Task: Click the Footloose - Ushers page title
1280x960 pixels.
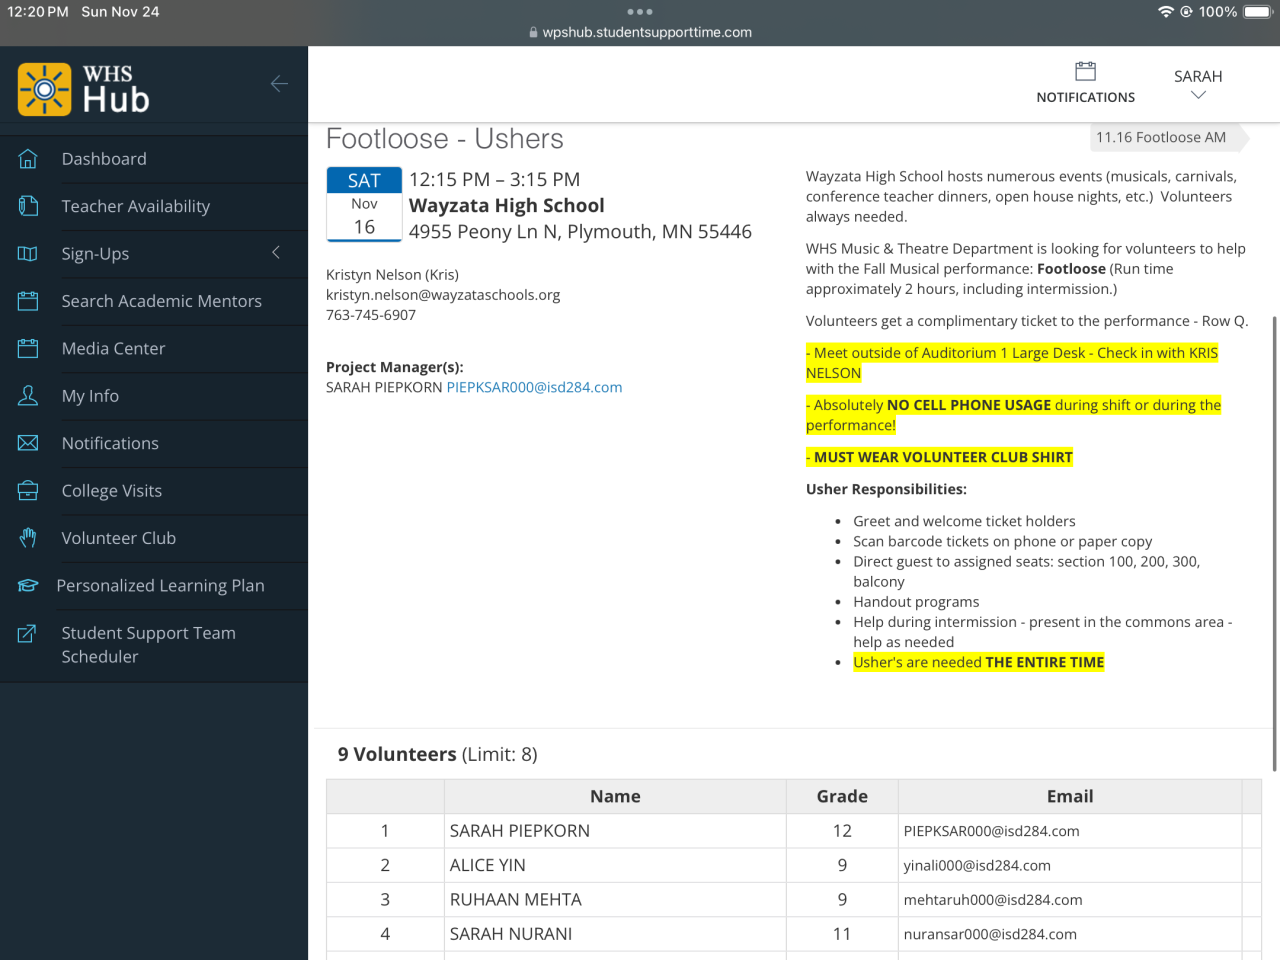Action: click(445, 139)
